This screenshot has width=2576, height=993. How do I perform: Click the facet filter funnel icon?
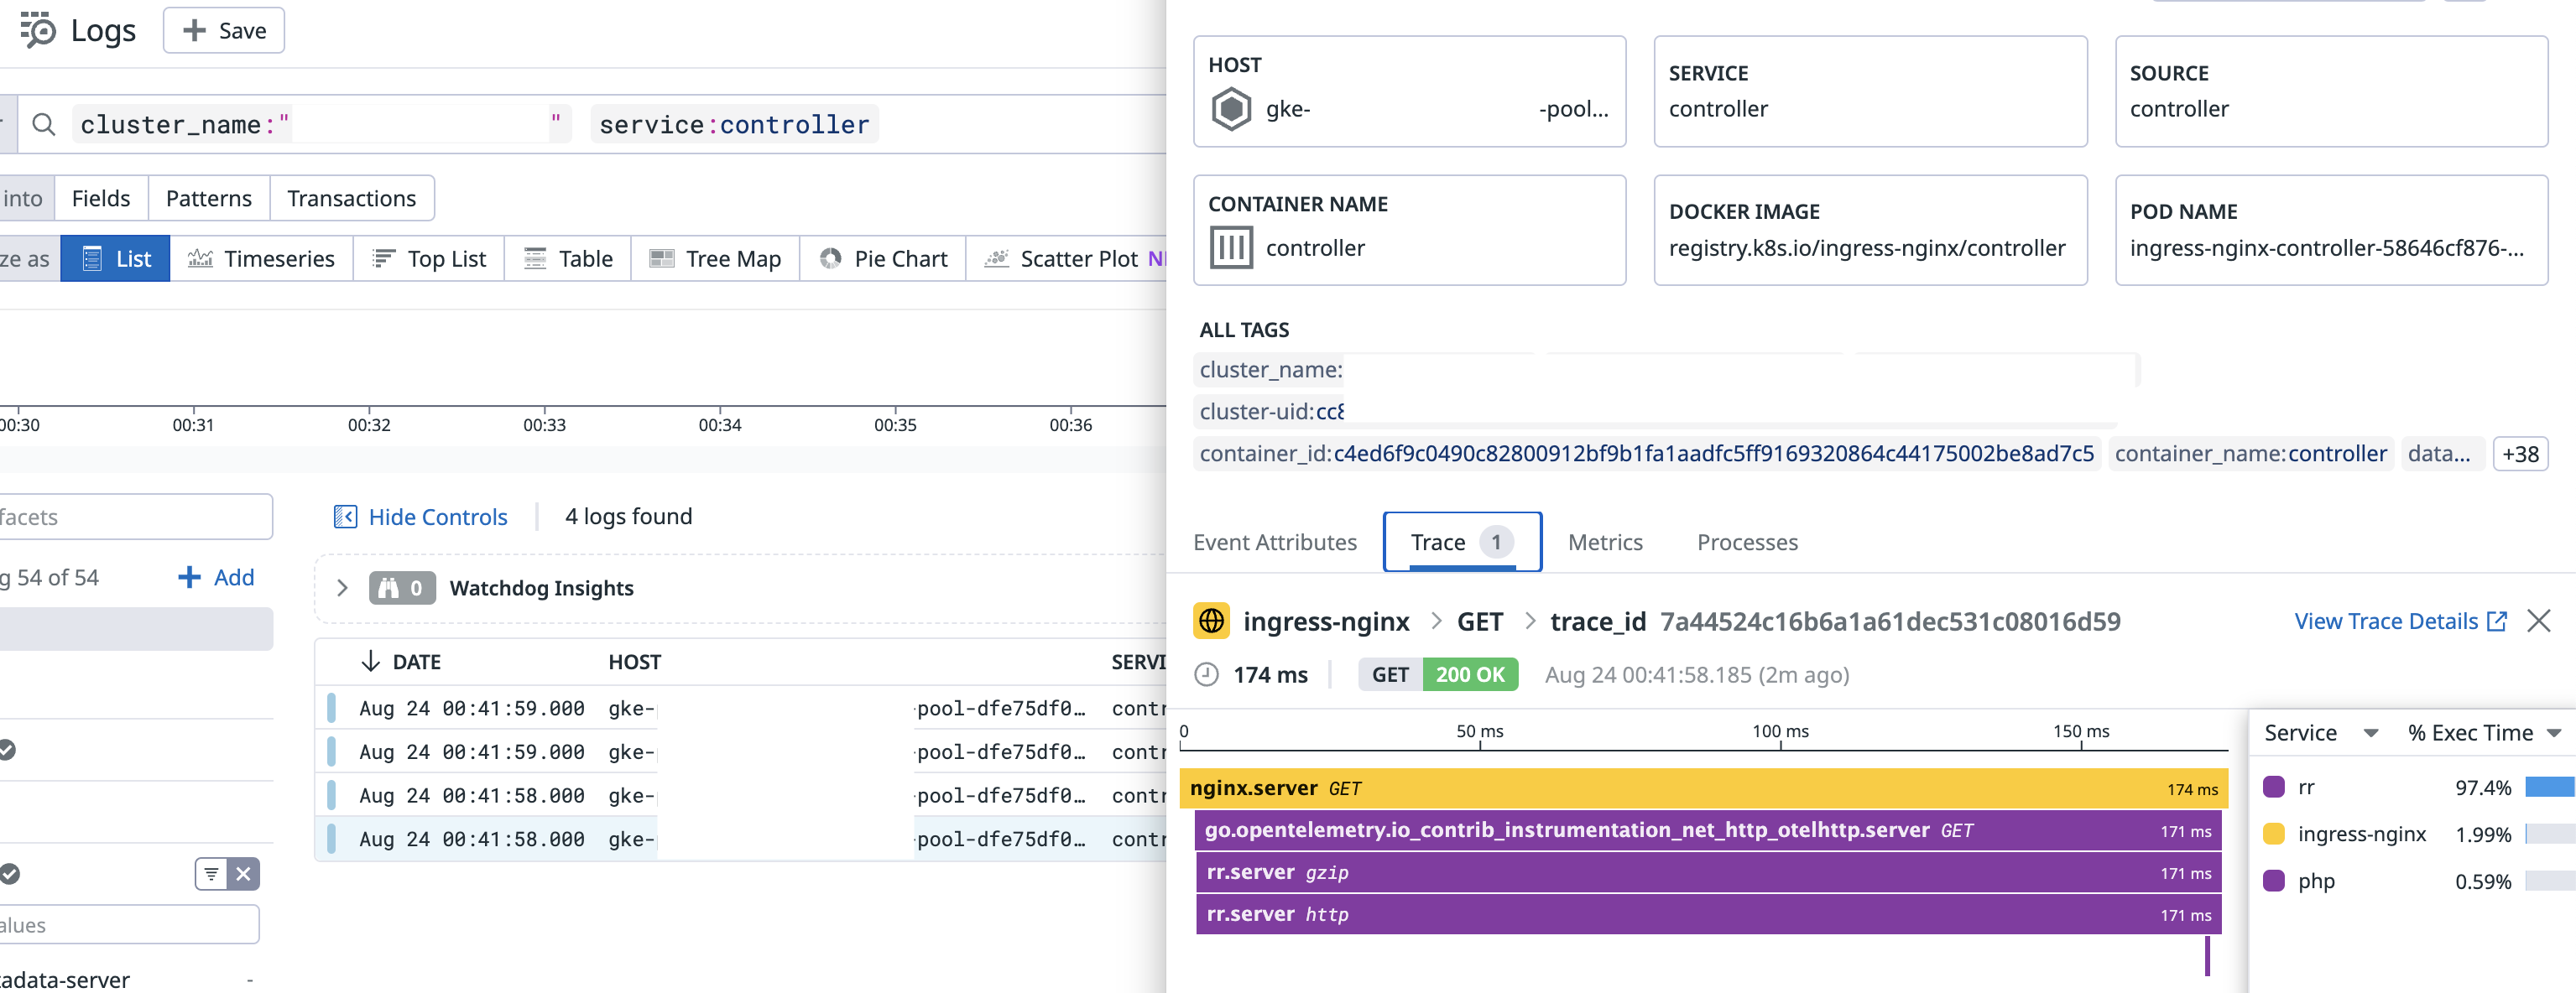coord(211,874)
